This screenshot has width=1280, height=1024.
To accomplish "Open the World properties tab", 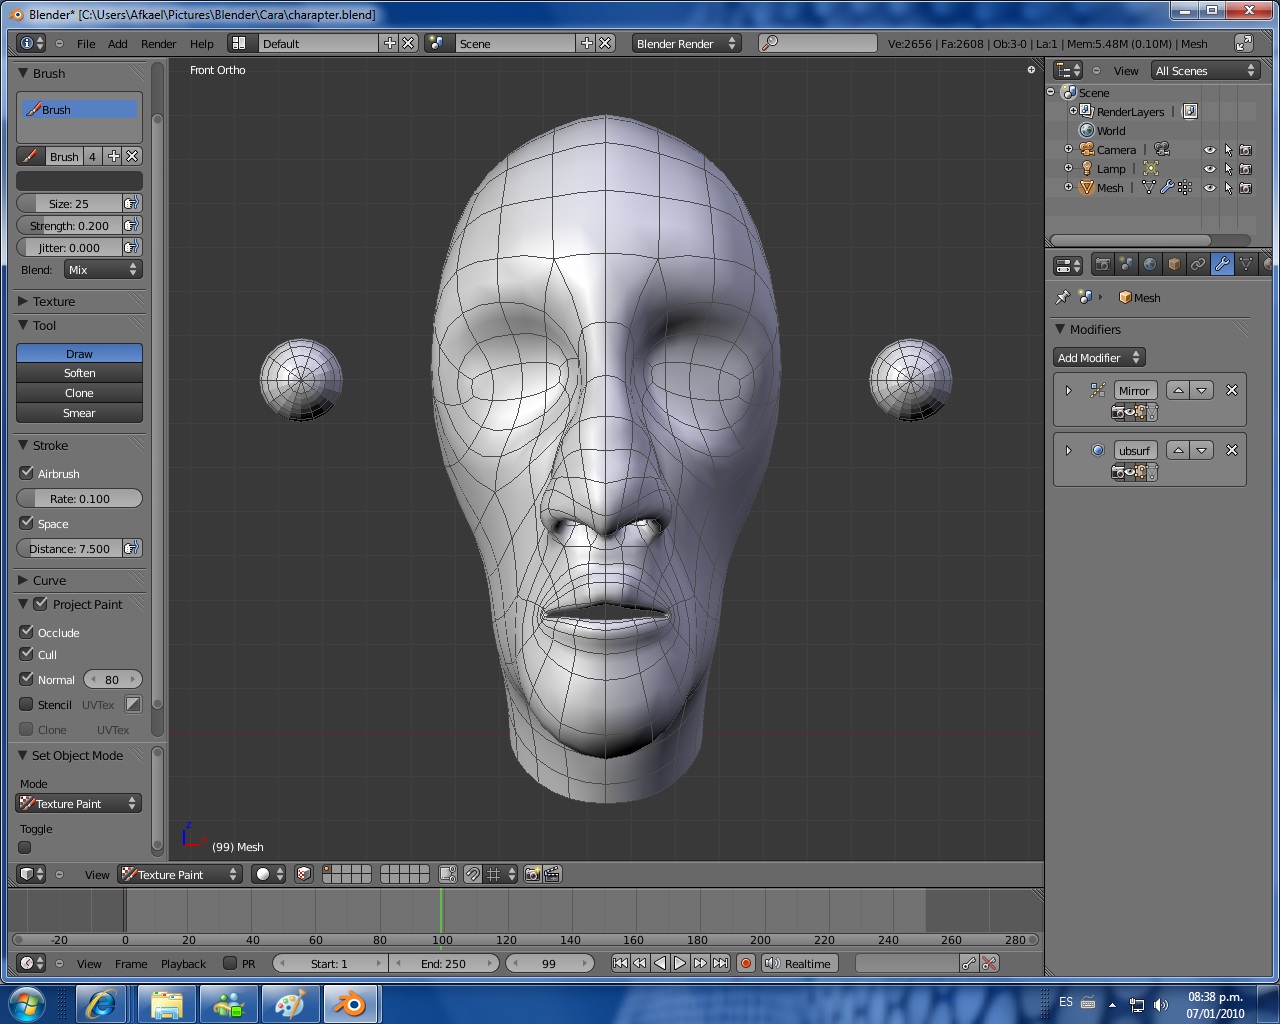I will (1150, 265).
